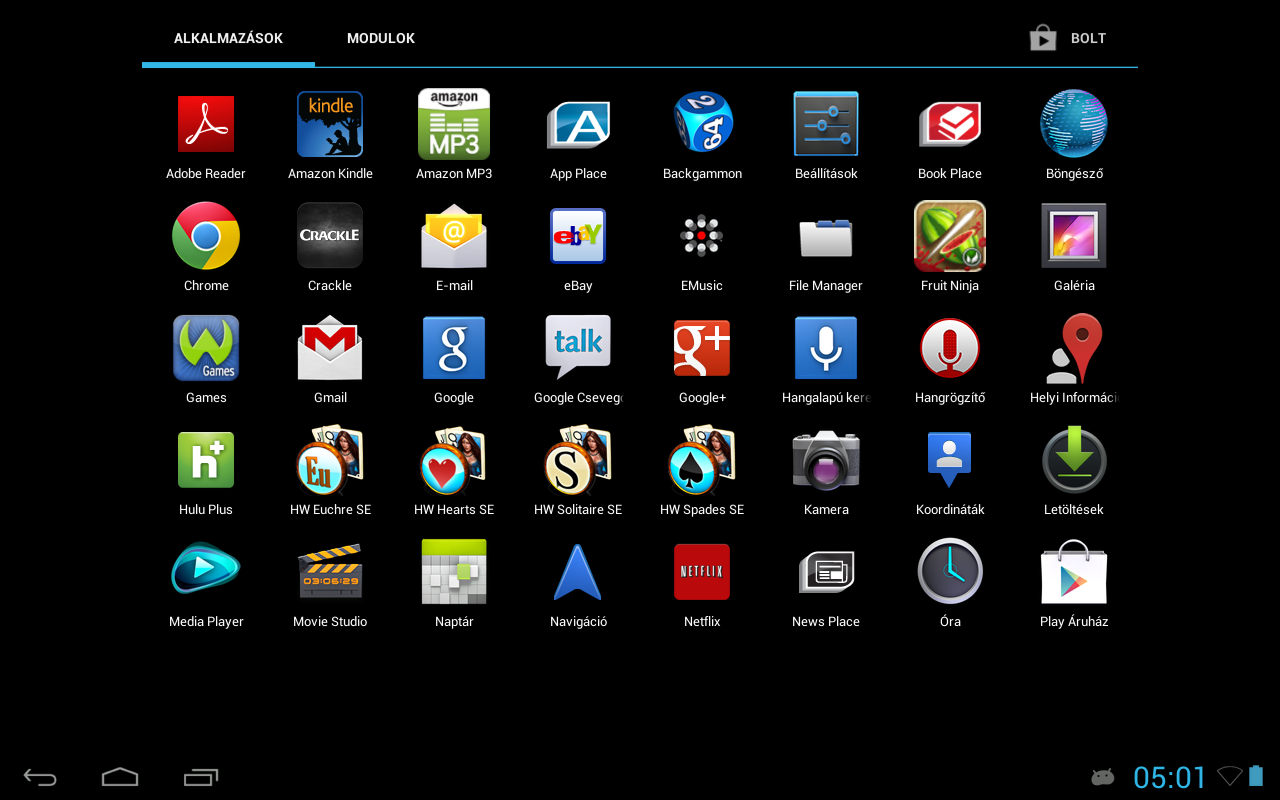Screen dimensions: 1280x800
Task: Tap the 05:01 clock in status bar
Action: pyautogui.click(x=1170, y=777)
